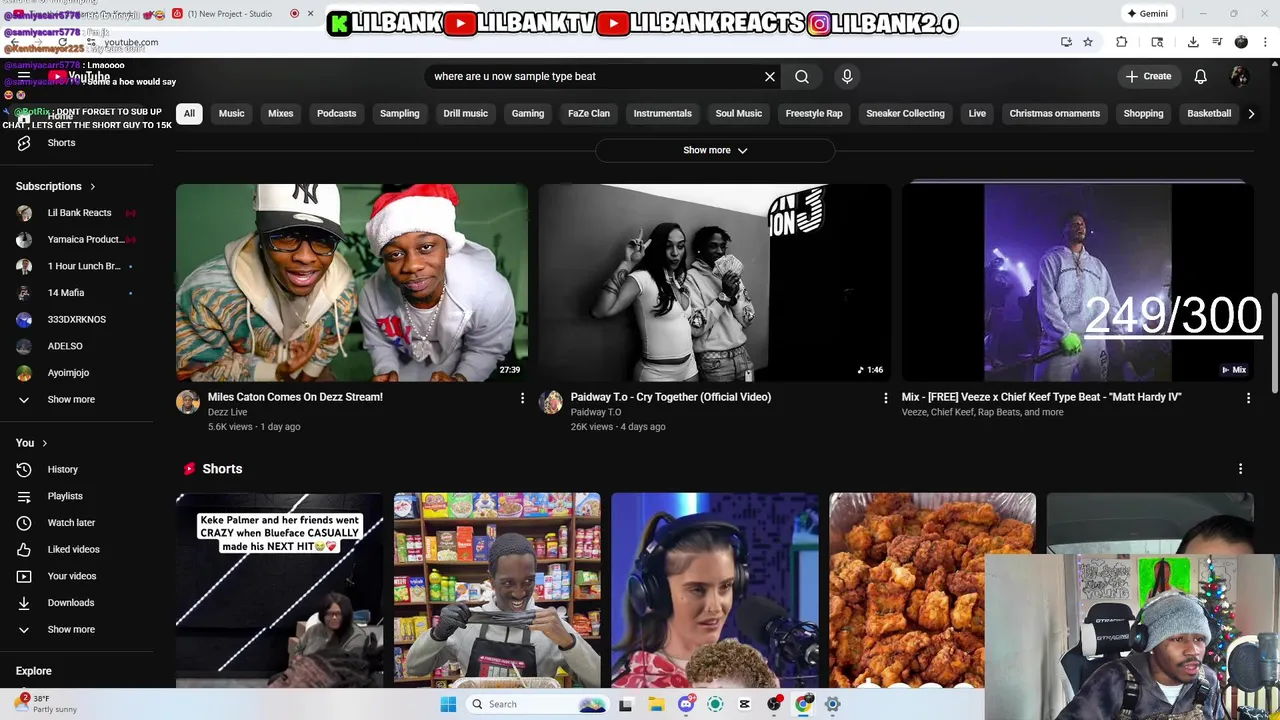Image resolution: width=1280 pixels, height=720 pixels.
Task: Select the Freestyle Rap filter chip
Action: pyautogui.click(x=814, y=113)
